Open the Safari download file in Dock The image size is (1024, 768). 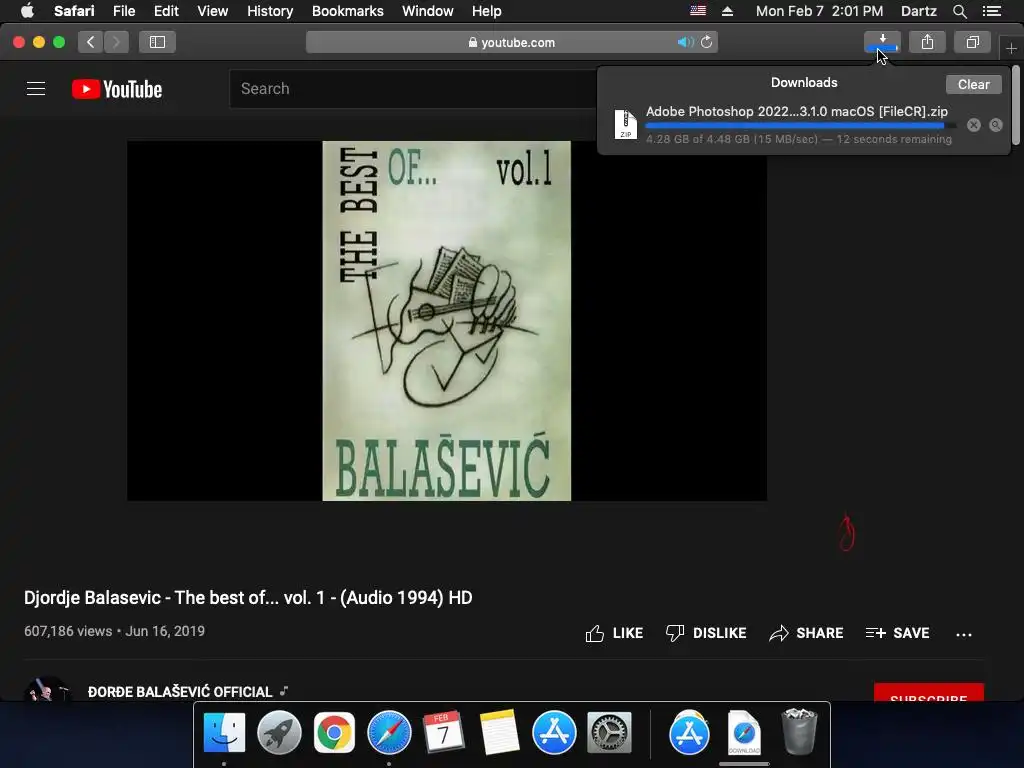(744, 733)
